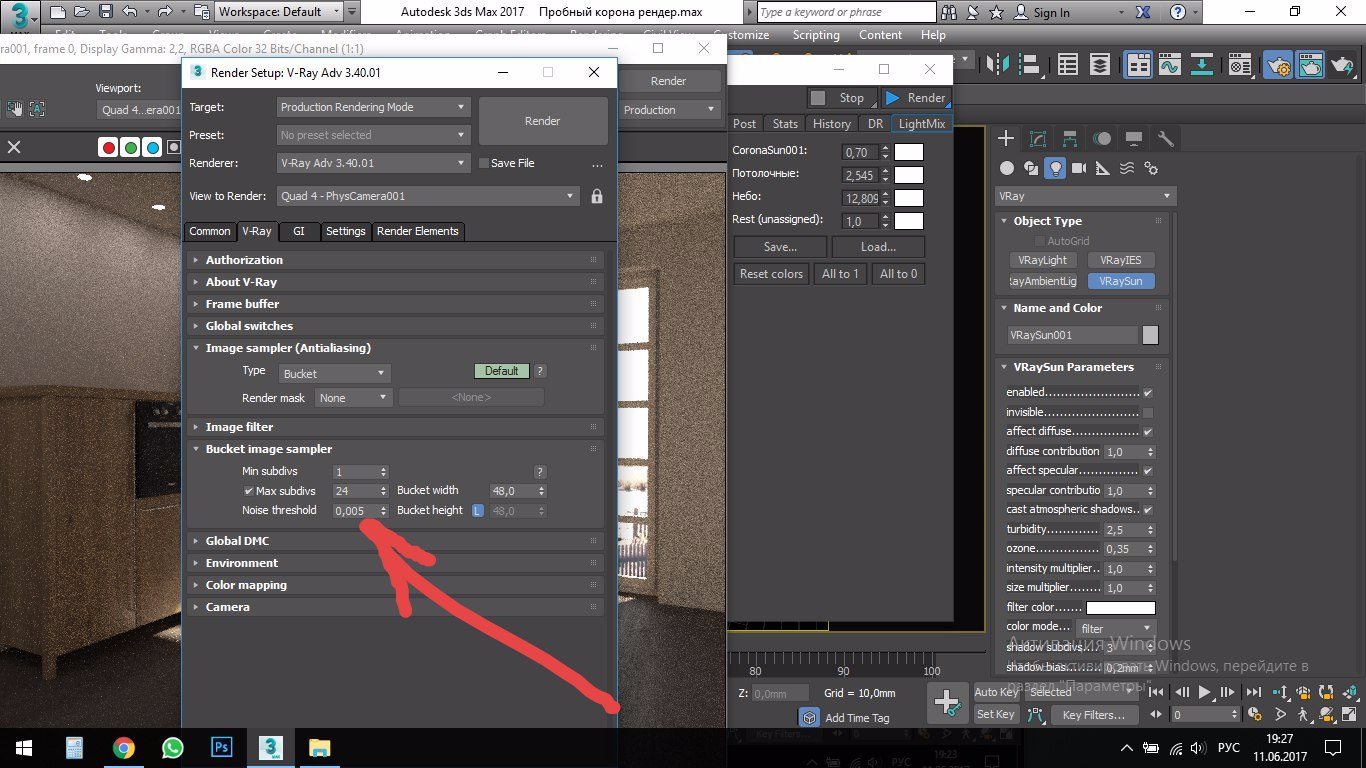Viewport: 1366px width, 768px height.
Task: Expand the Color mapping rollout
Action: pos(396,585)
